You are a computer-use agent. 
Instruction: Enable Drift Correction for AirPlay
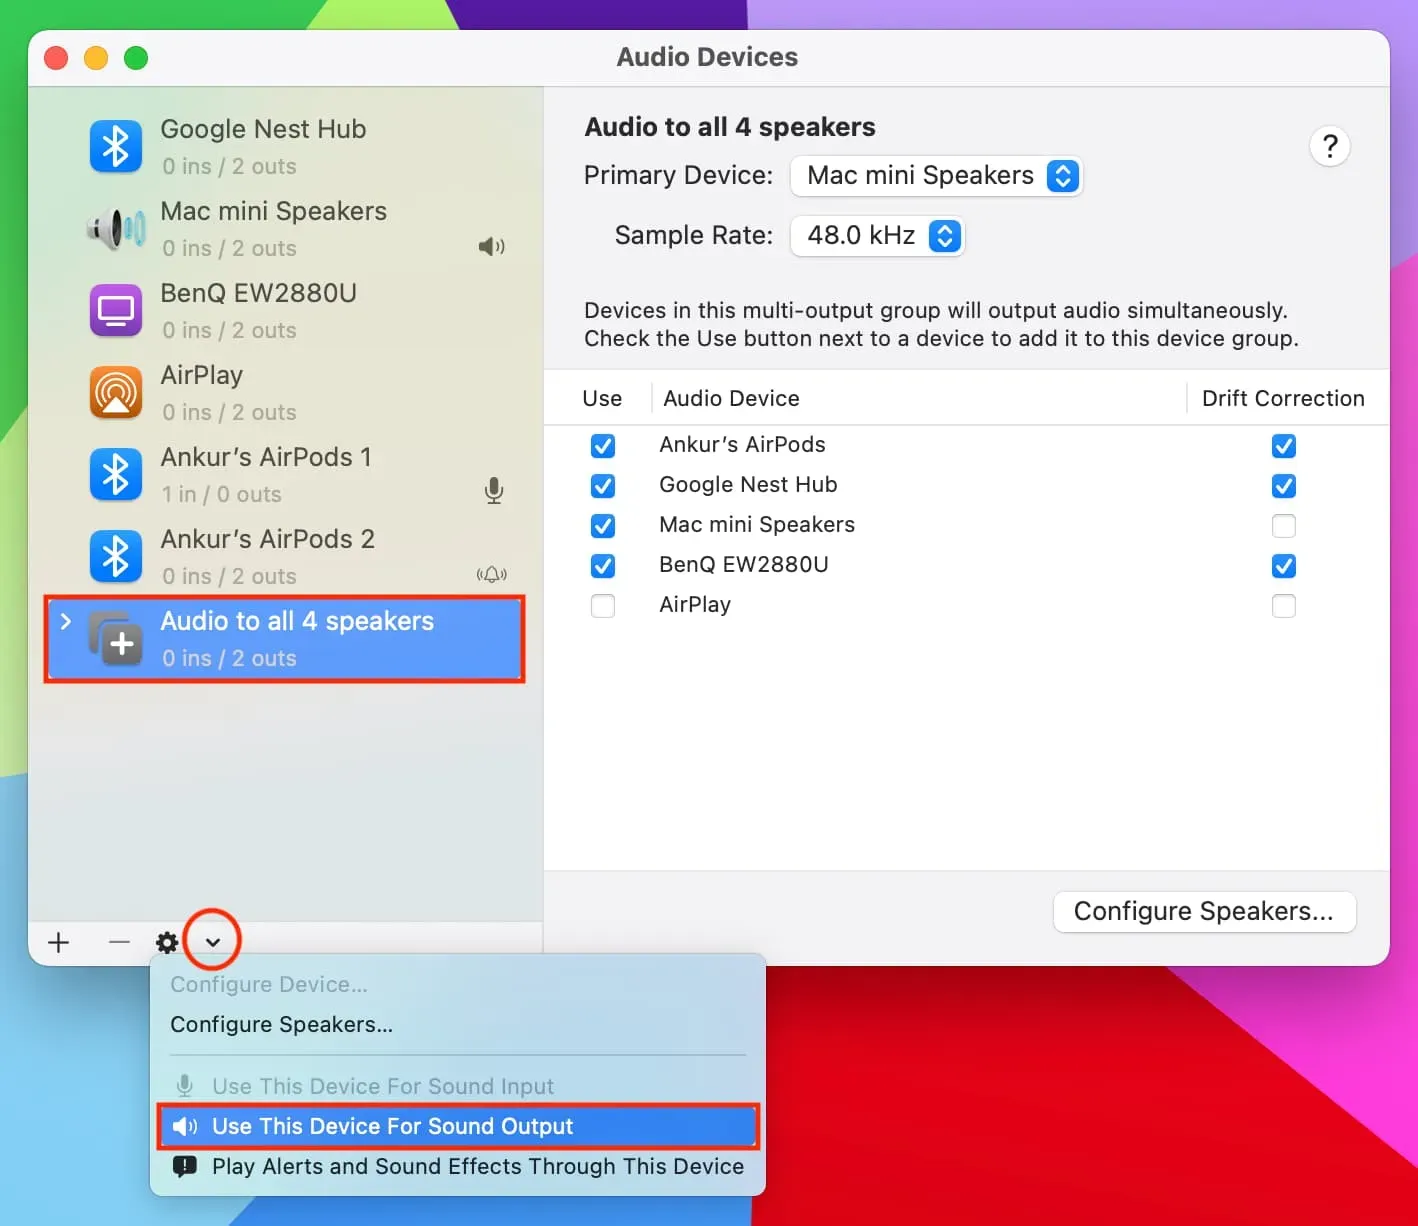coord(1284,606)
